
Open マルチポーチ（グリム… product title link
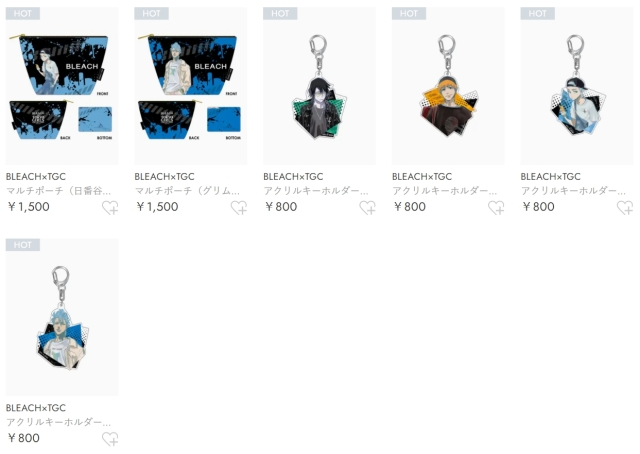pyautogui.click(x=187, y=191)
